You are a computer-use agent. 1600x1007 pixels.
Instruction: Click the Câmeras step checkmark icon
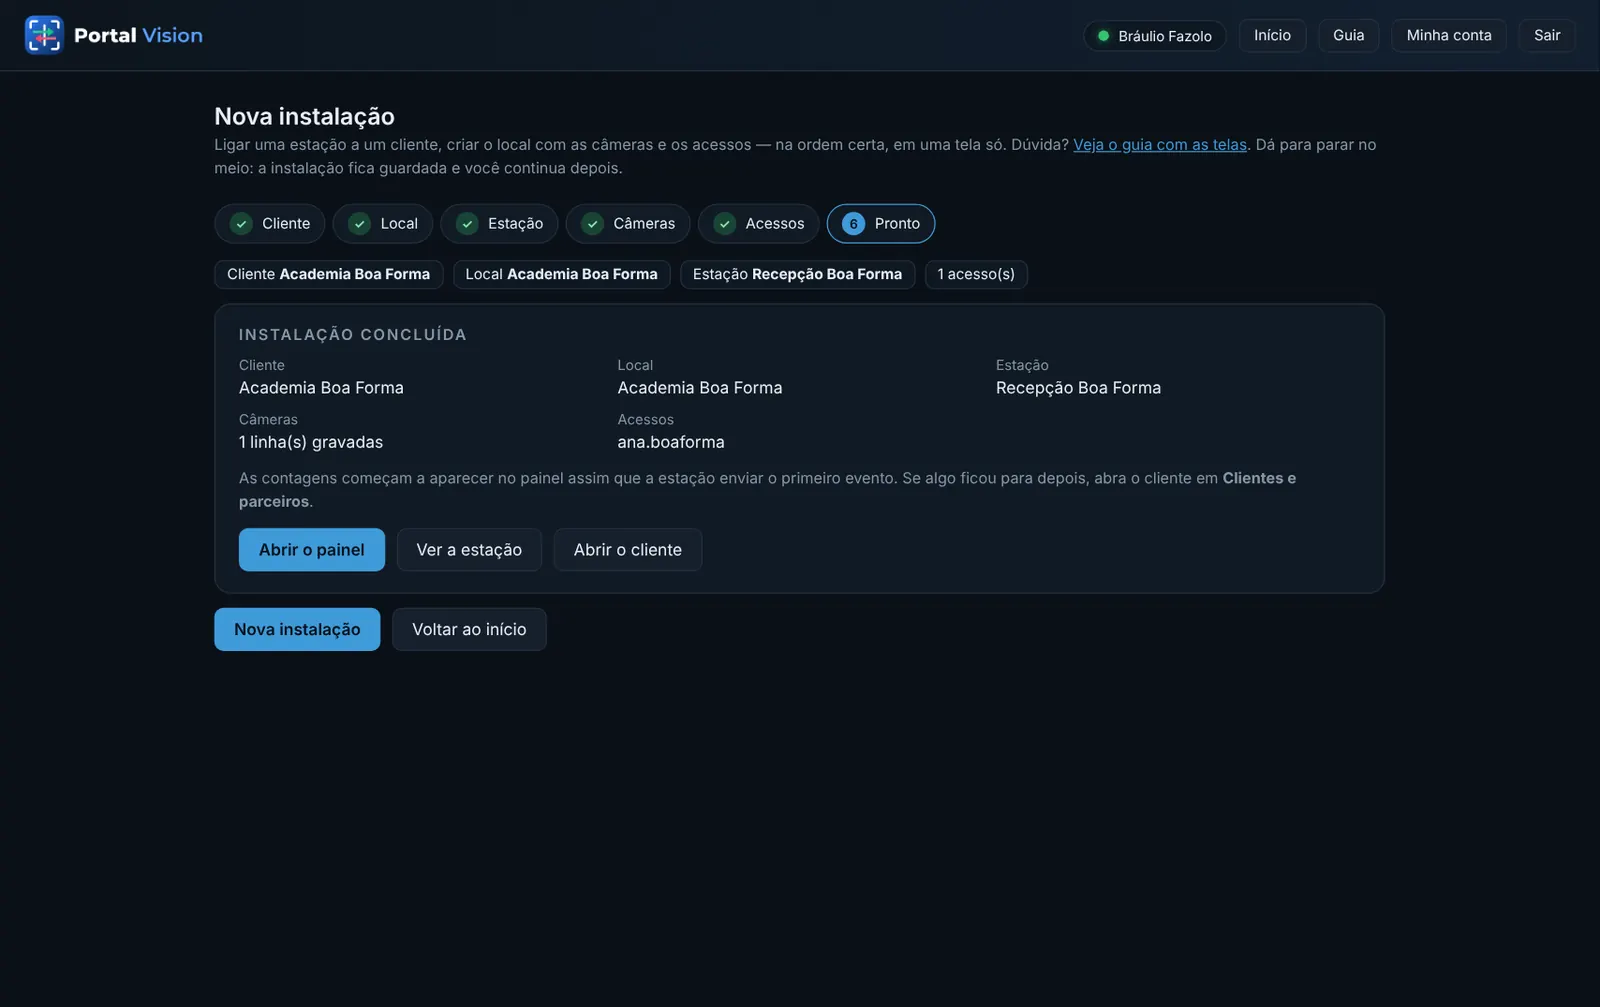click(593, 224)
